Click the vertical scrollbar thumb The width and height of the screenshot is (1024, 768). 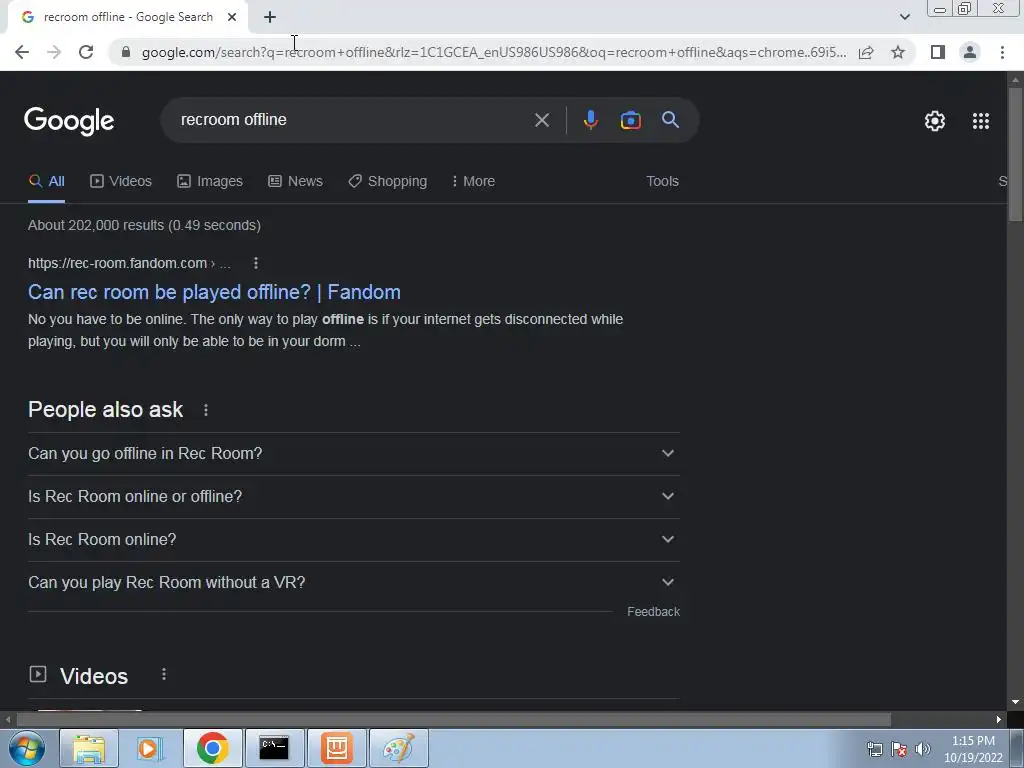point(1015,154)
